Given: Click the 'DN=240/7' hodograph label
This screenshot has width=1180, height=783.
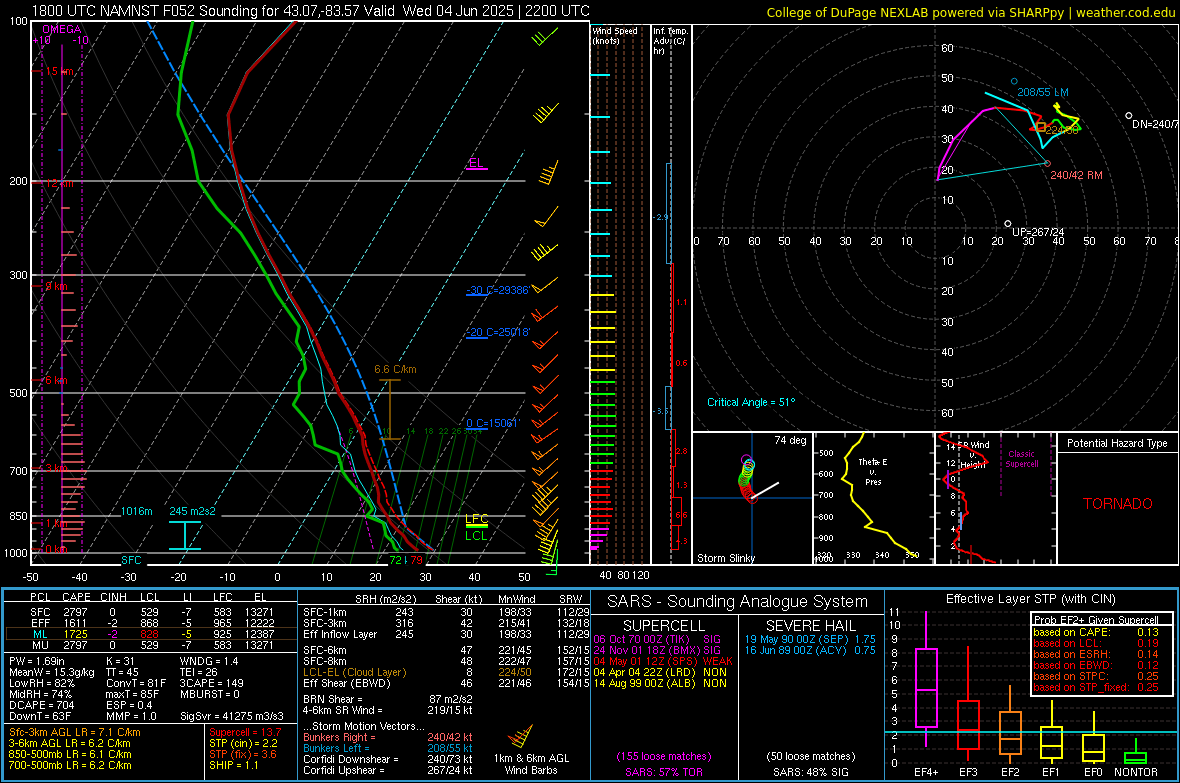Looking at the screenshot, I should click(x=1155, y=124).
